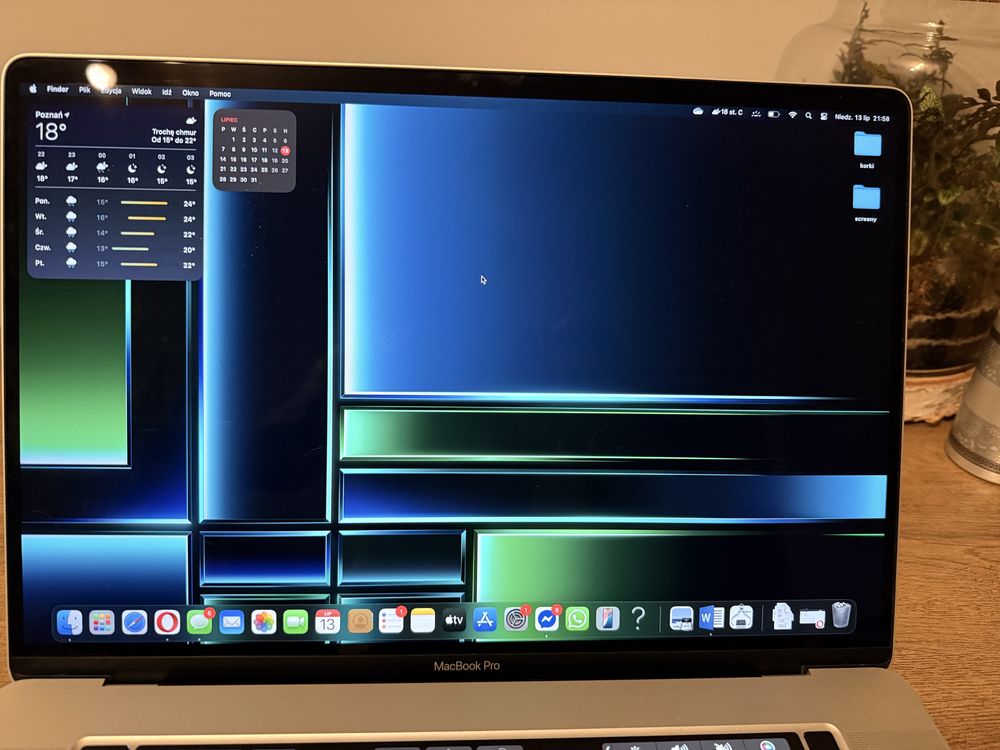
Task: Open the Notes app
Action: [422, 621]
